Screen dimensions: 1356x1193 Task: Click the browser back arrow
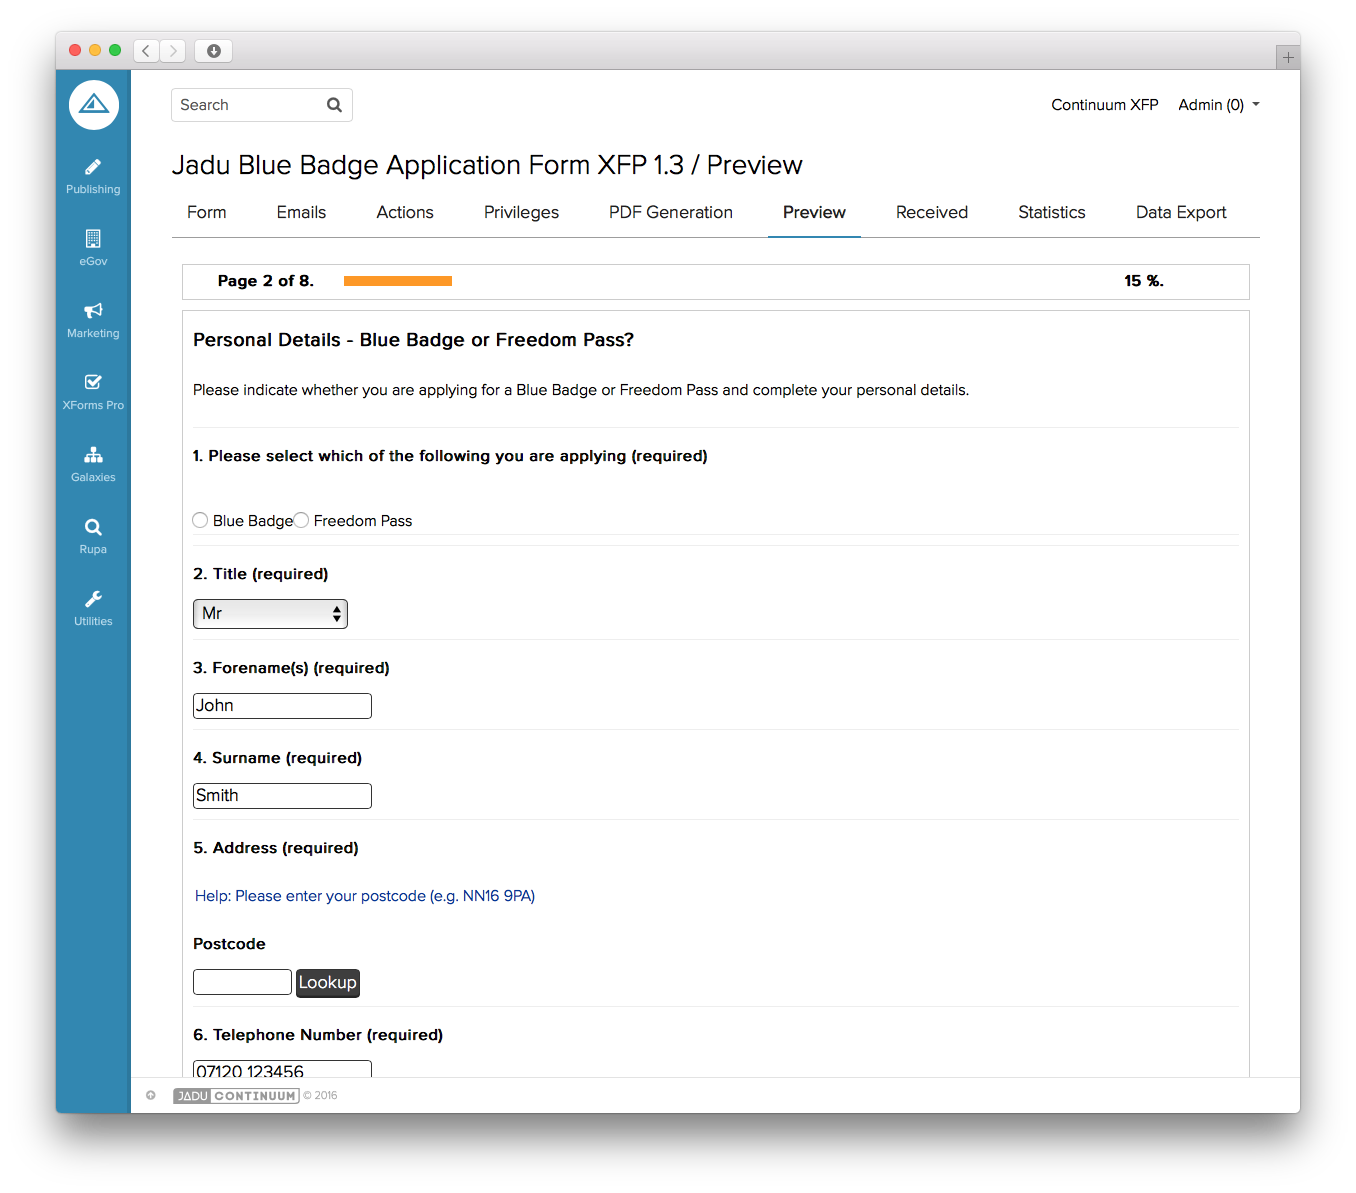tap(146, 51)
